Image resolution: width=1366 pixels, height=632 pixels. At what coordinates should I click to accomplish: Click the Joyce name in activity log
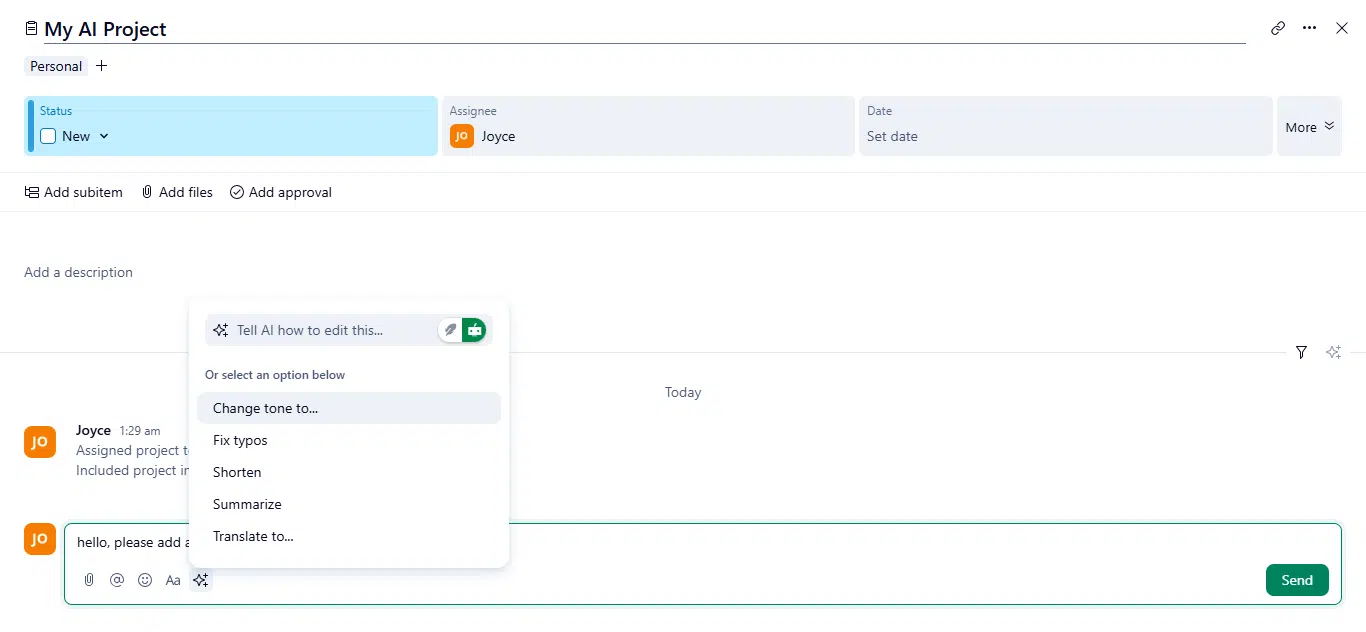coord(93,430)
